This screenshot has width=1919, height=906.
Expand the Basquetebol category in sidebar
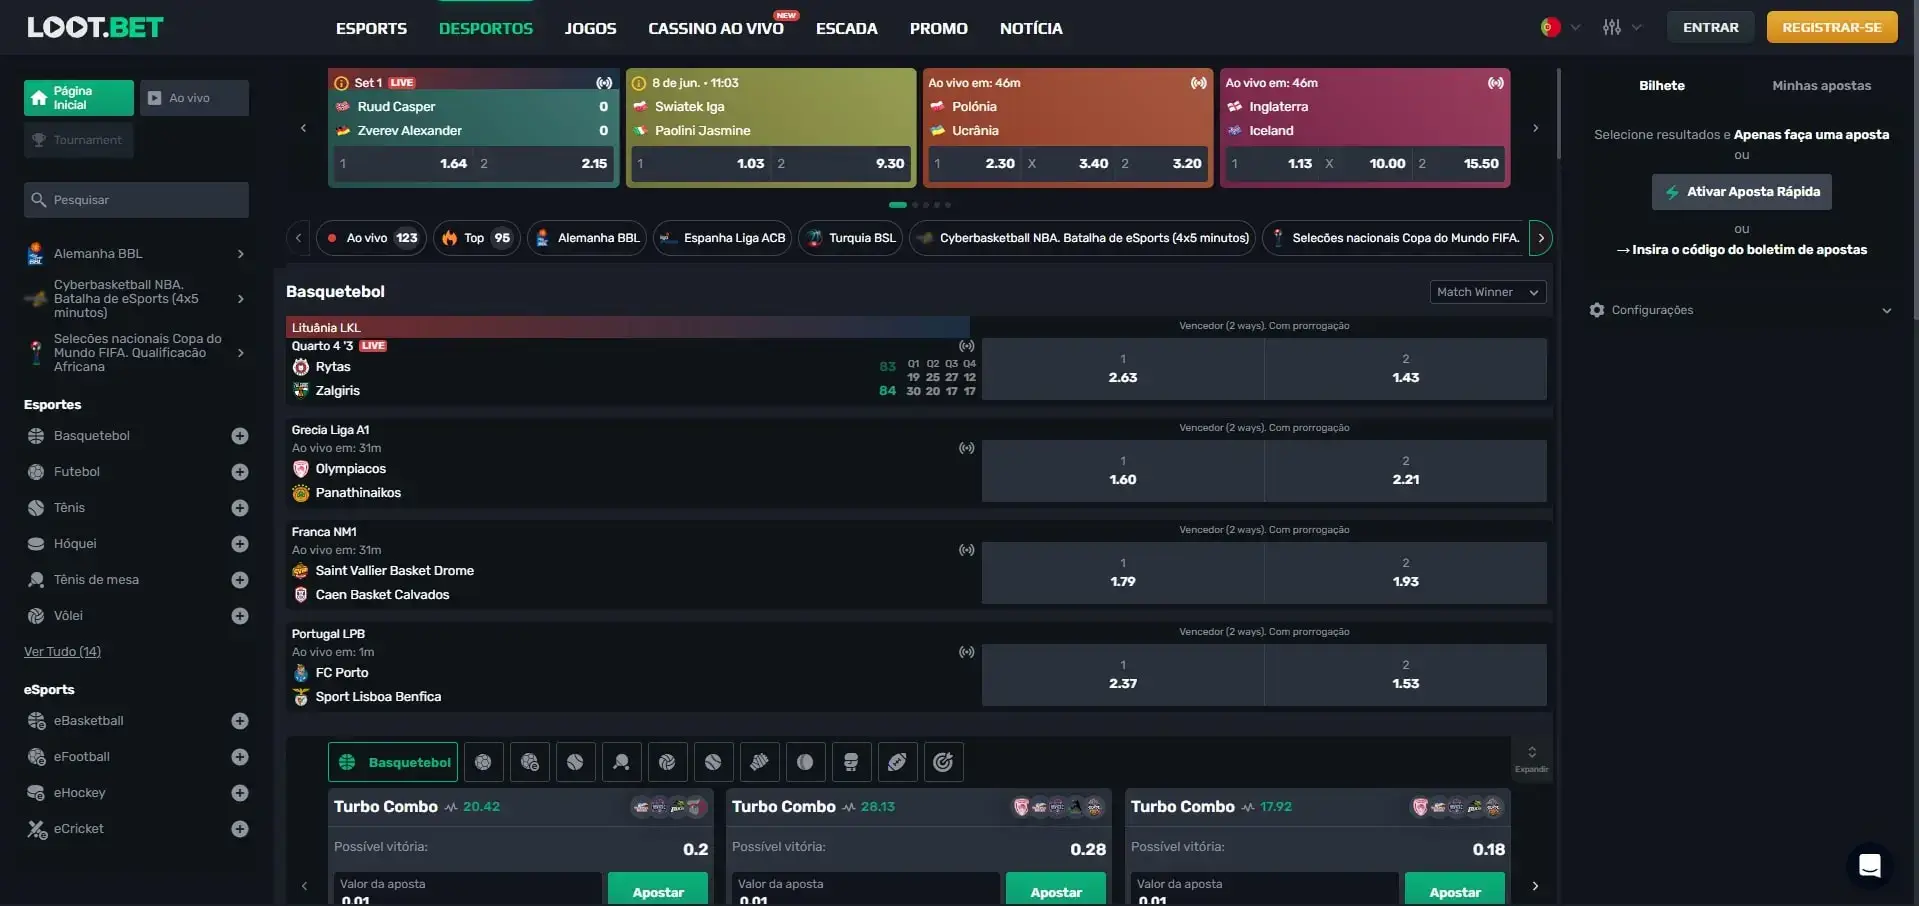pyautogui.click(x=239, y=436)
